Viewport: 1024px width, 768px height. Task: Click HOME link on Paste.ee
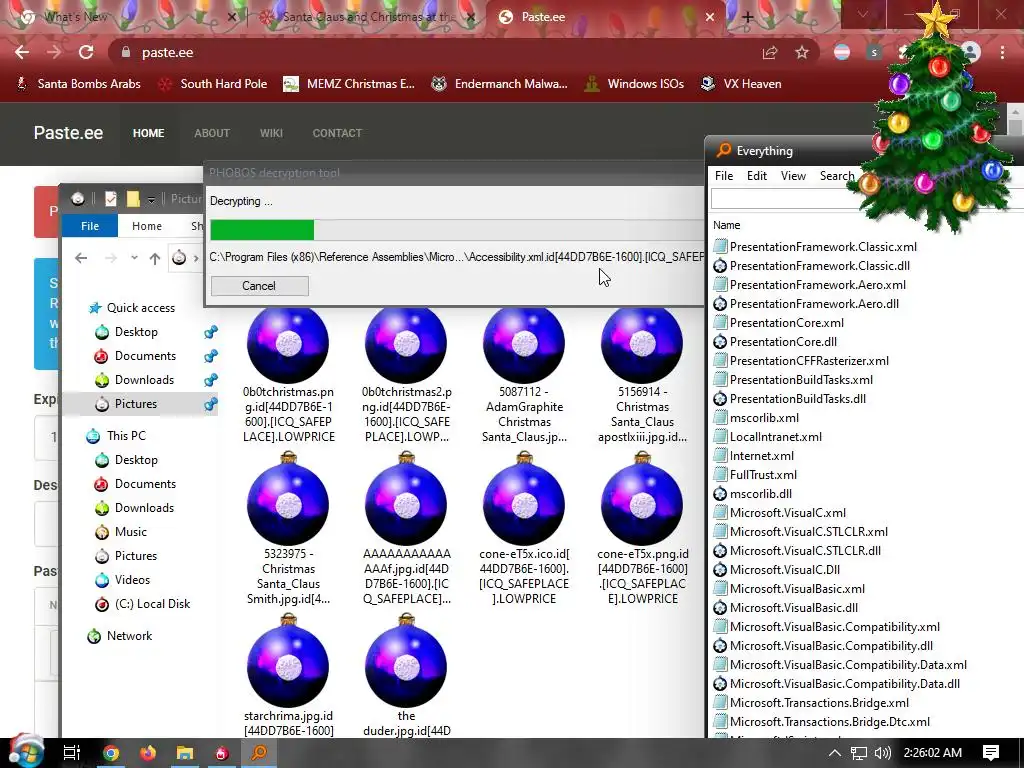pos(148,133)
